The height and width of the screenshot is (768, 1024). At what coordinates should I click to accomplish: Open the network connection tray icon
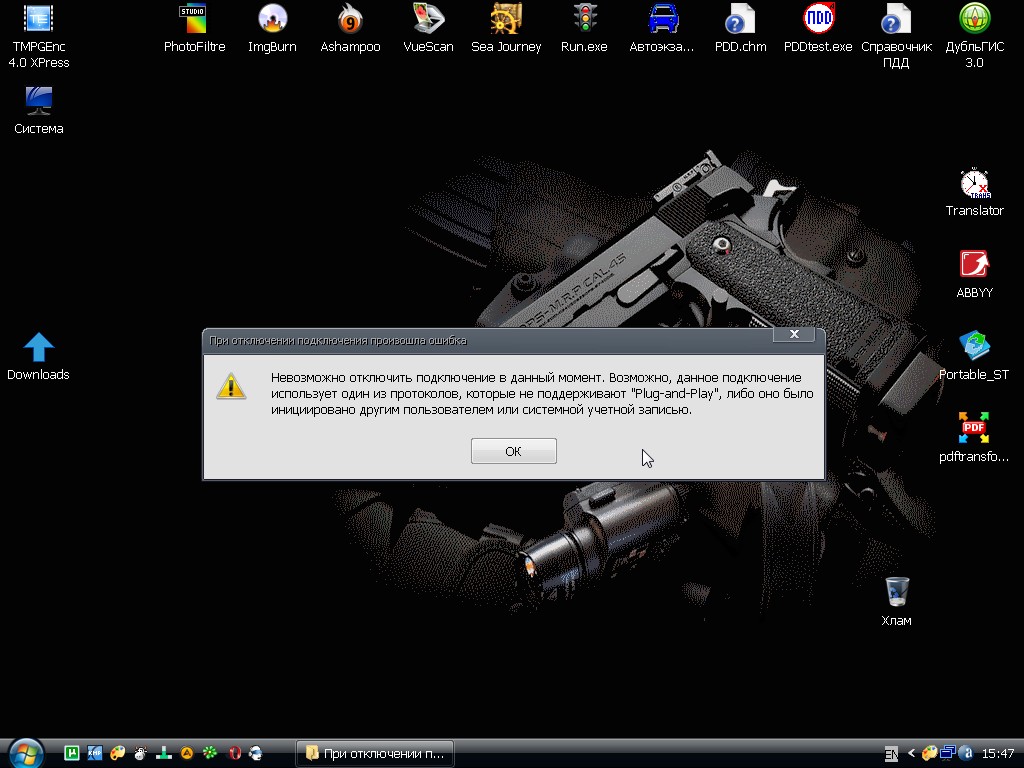pyautogui.click(x=948, y=753)
